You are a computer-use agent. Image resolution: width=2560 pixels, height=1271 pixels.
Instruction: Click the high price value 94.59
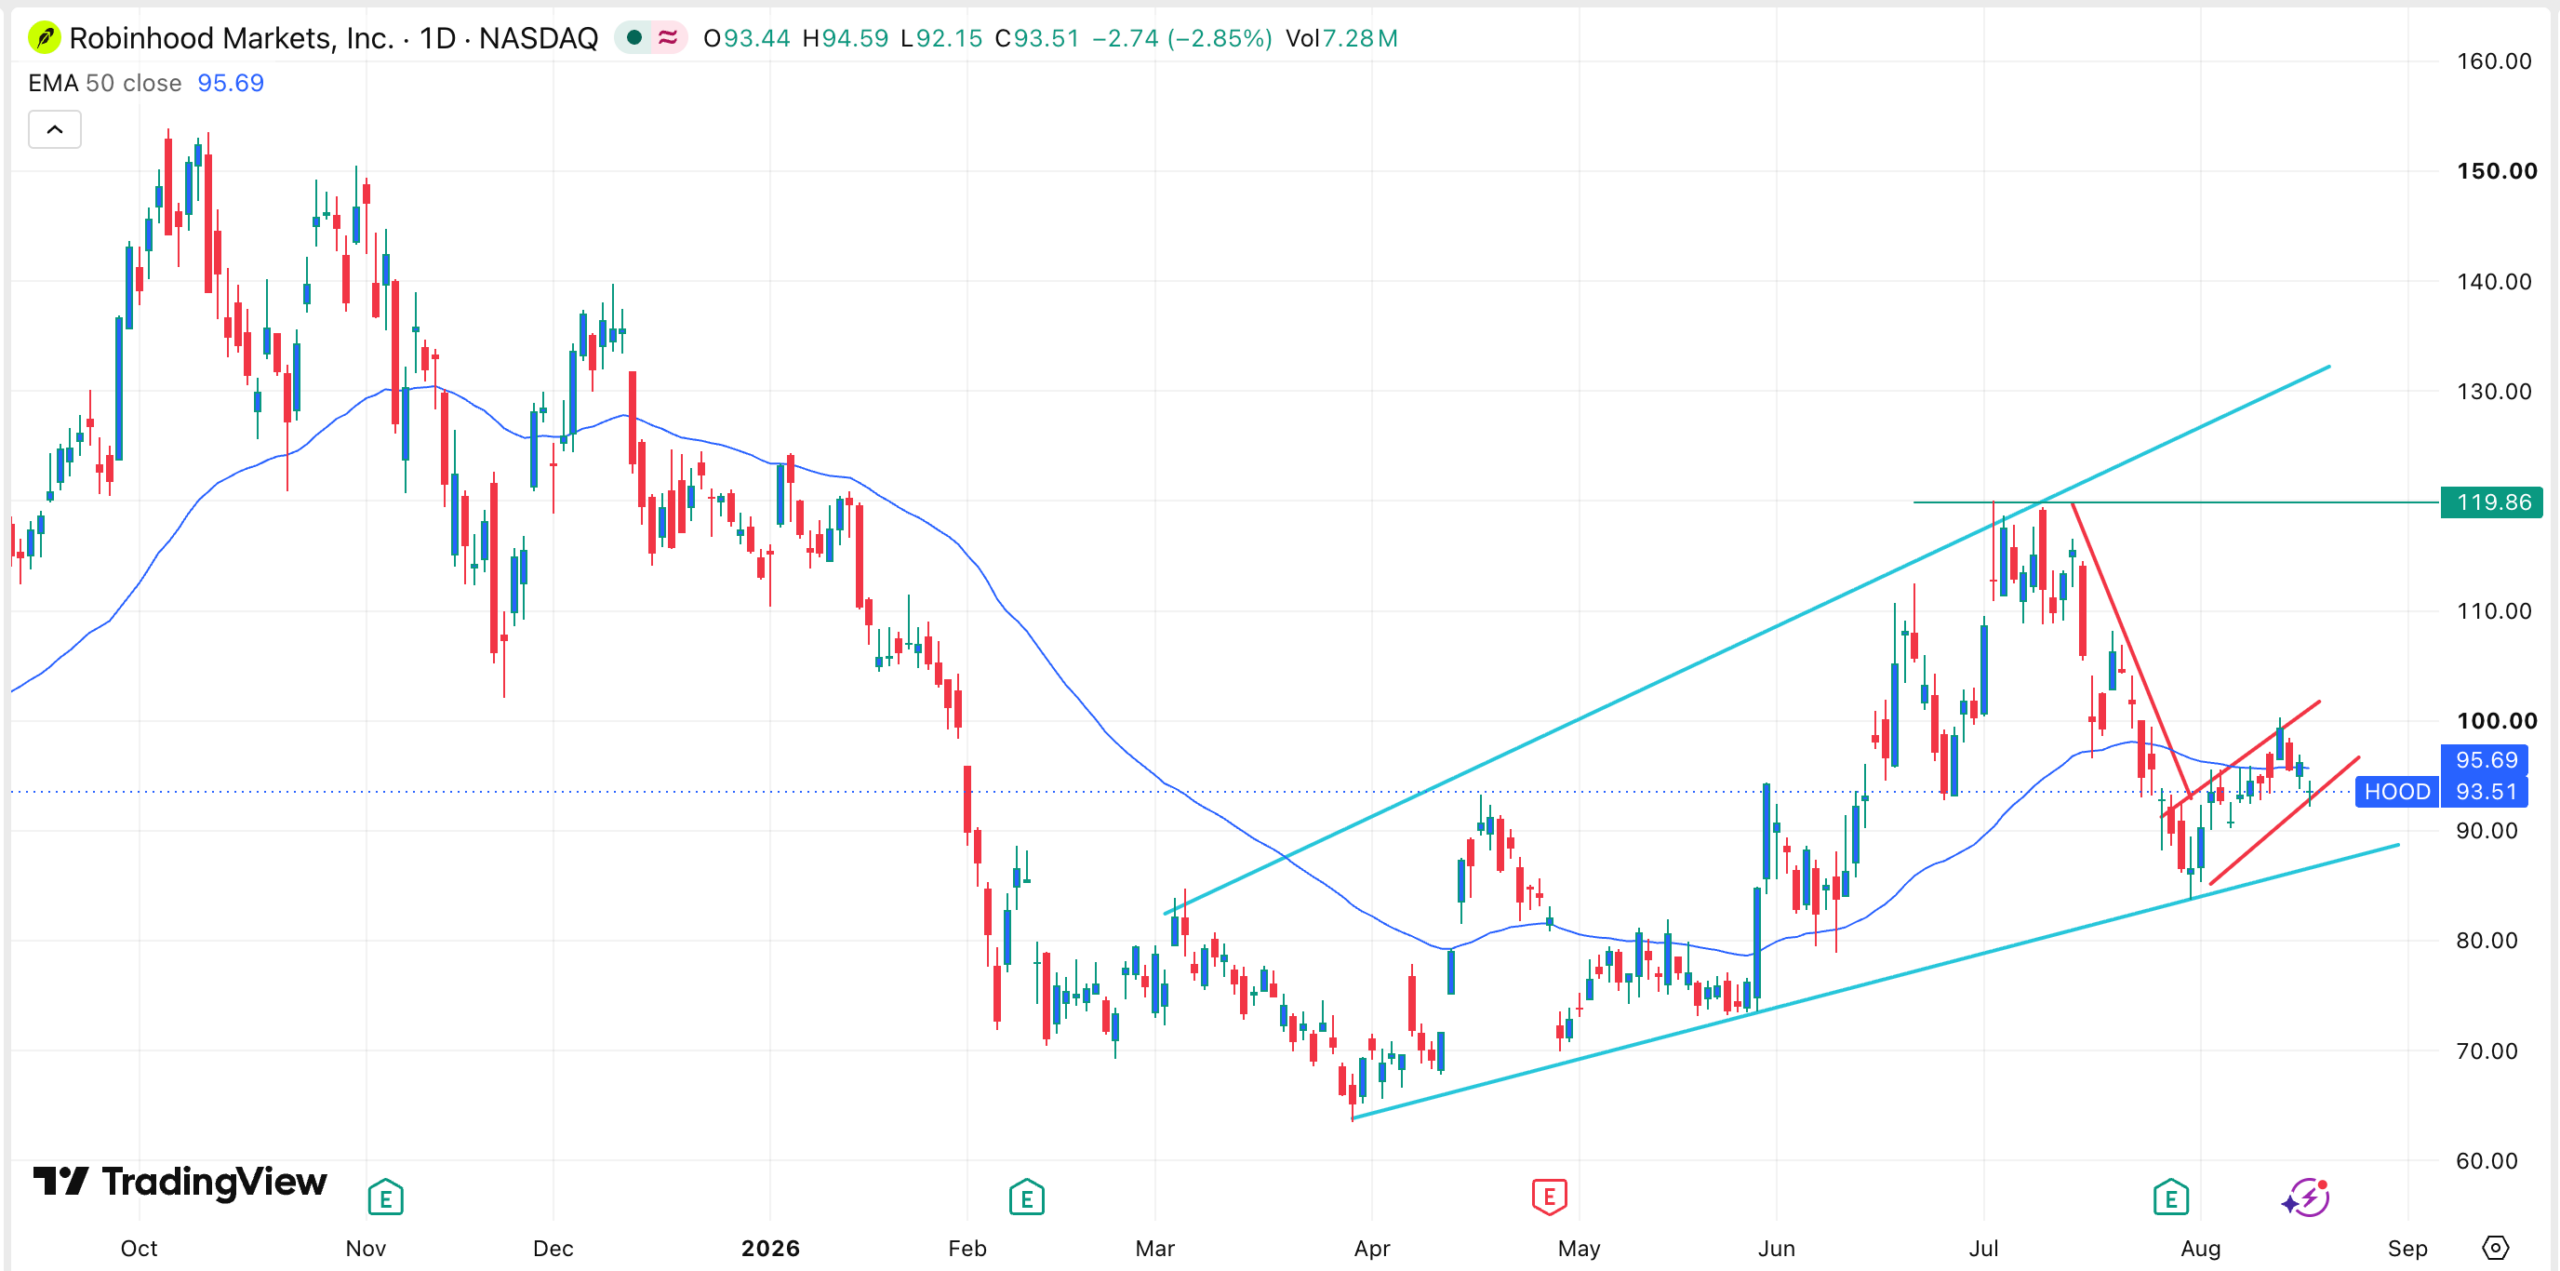[855, 38]
